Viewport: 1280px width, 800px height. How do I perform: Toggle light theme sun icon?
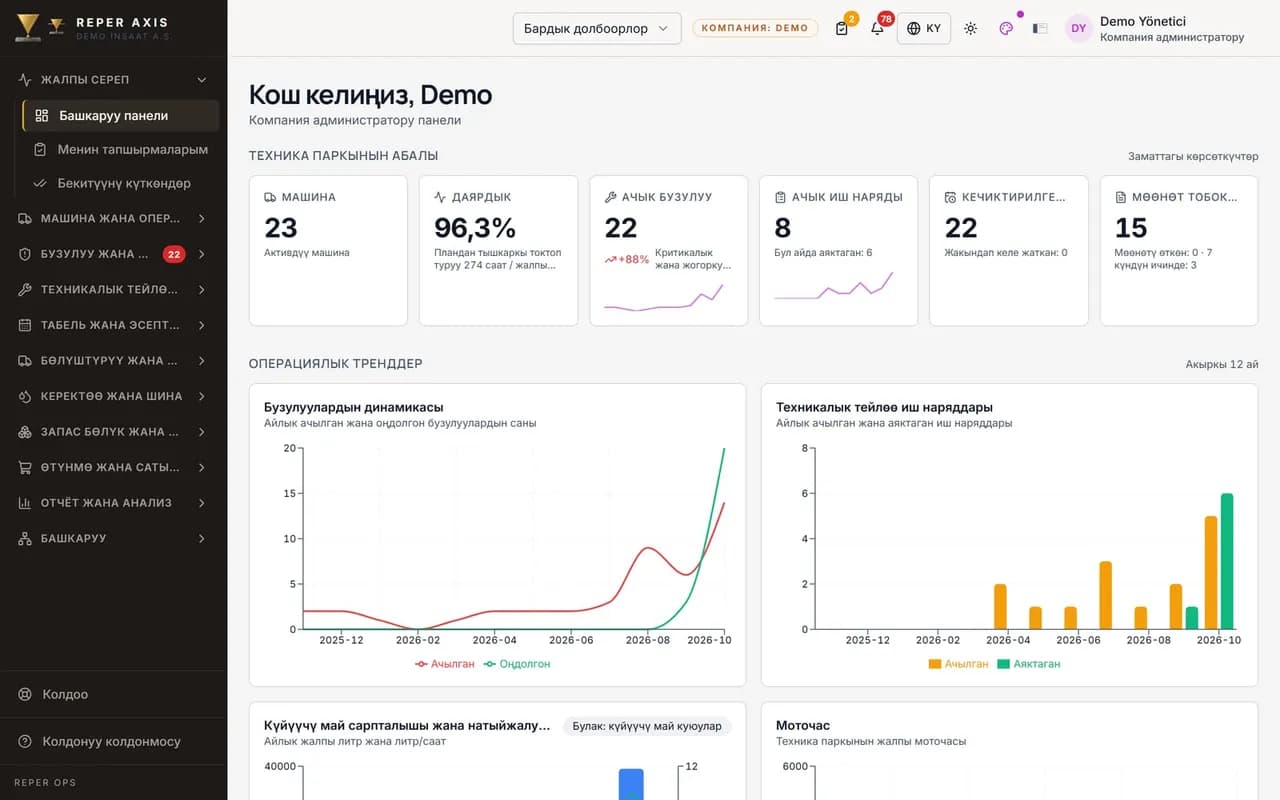(970, 28)
